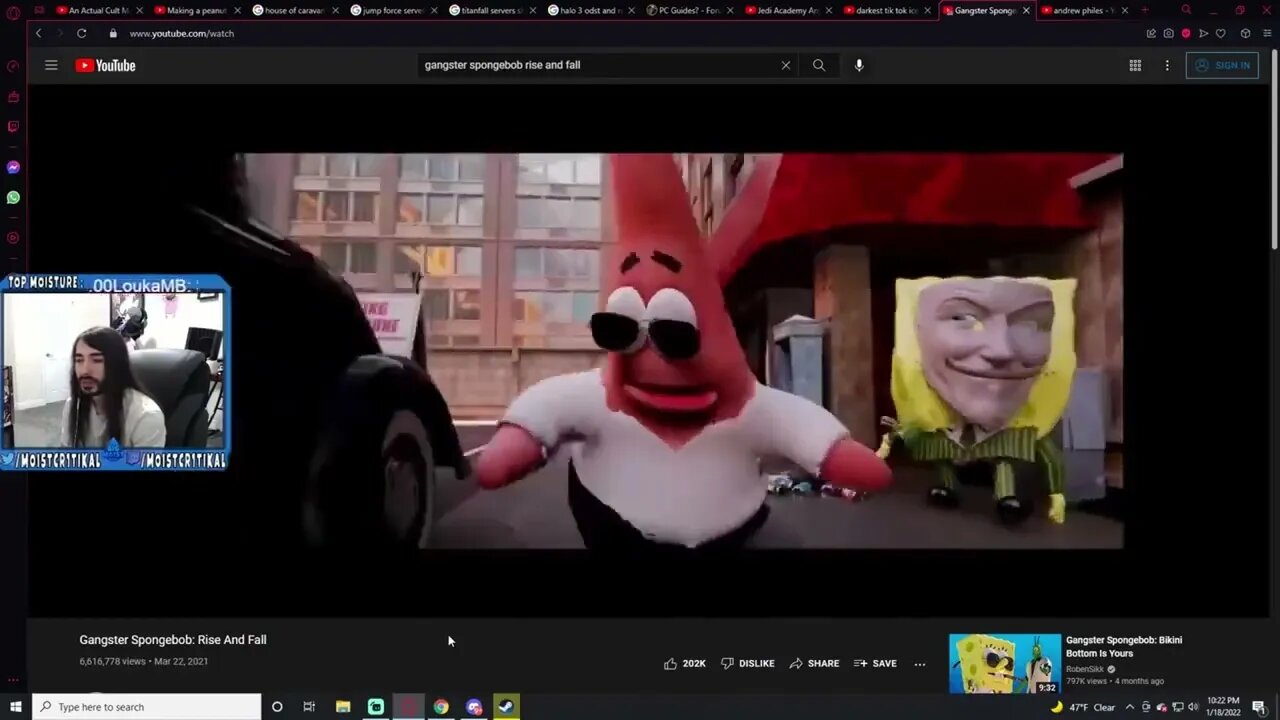Open the taskbar clock and calendar
This screenshot has width=1280, height=720.
tap(1223, 707)
